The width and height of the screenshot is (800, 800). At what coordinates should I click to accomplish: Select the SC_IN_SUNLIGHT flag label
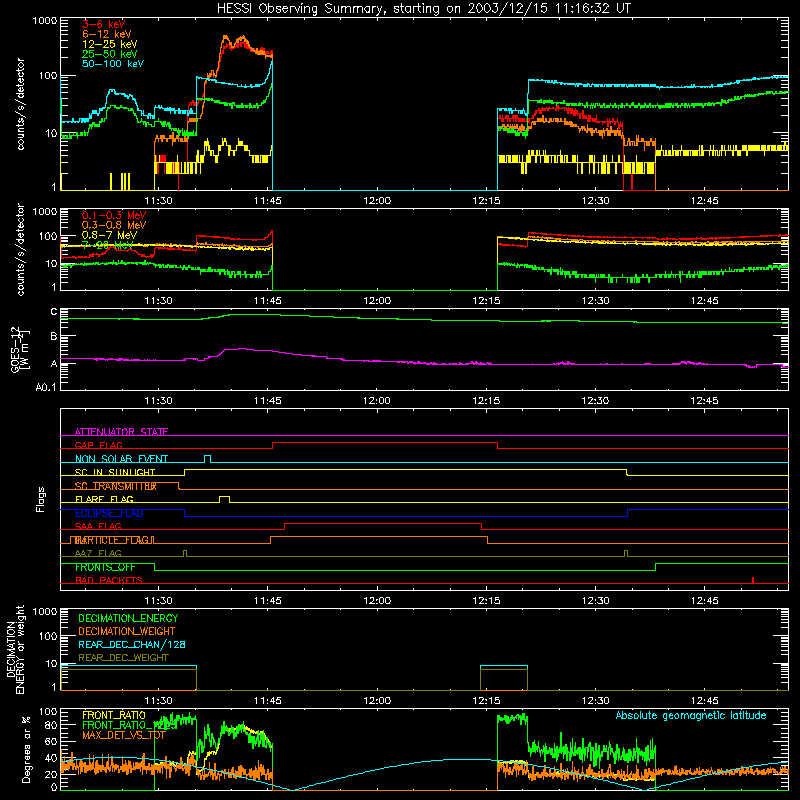click(x=115, y=472)
